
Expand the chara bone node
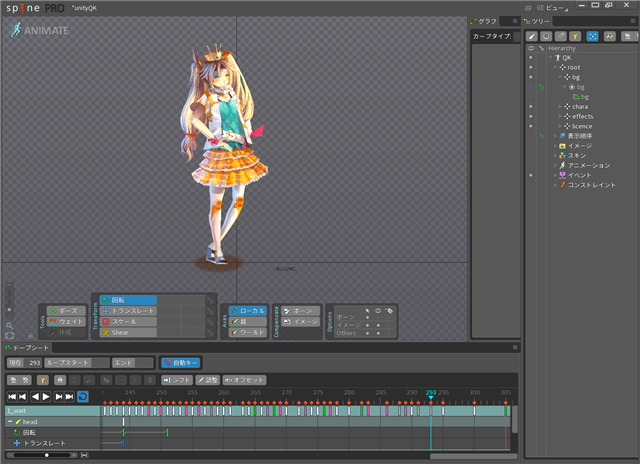click(560, 107)
